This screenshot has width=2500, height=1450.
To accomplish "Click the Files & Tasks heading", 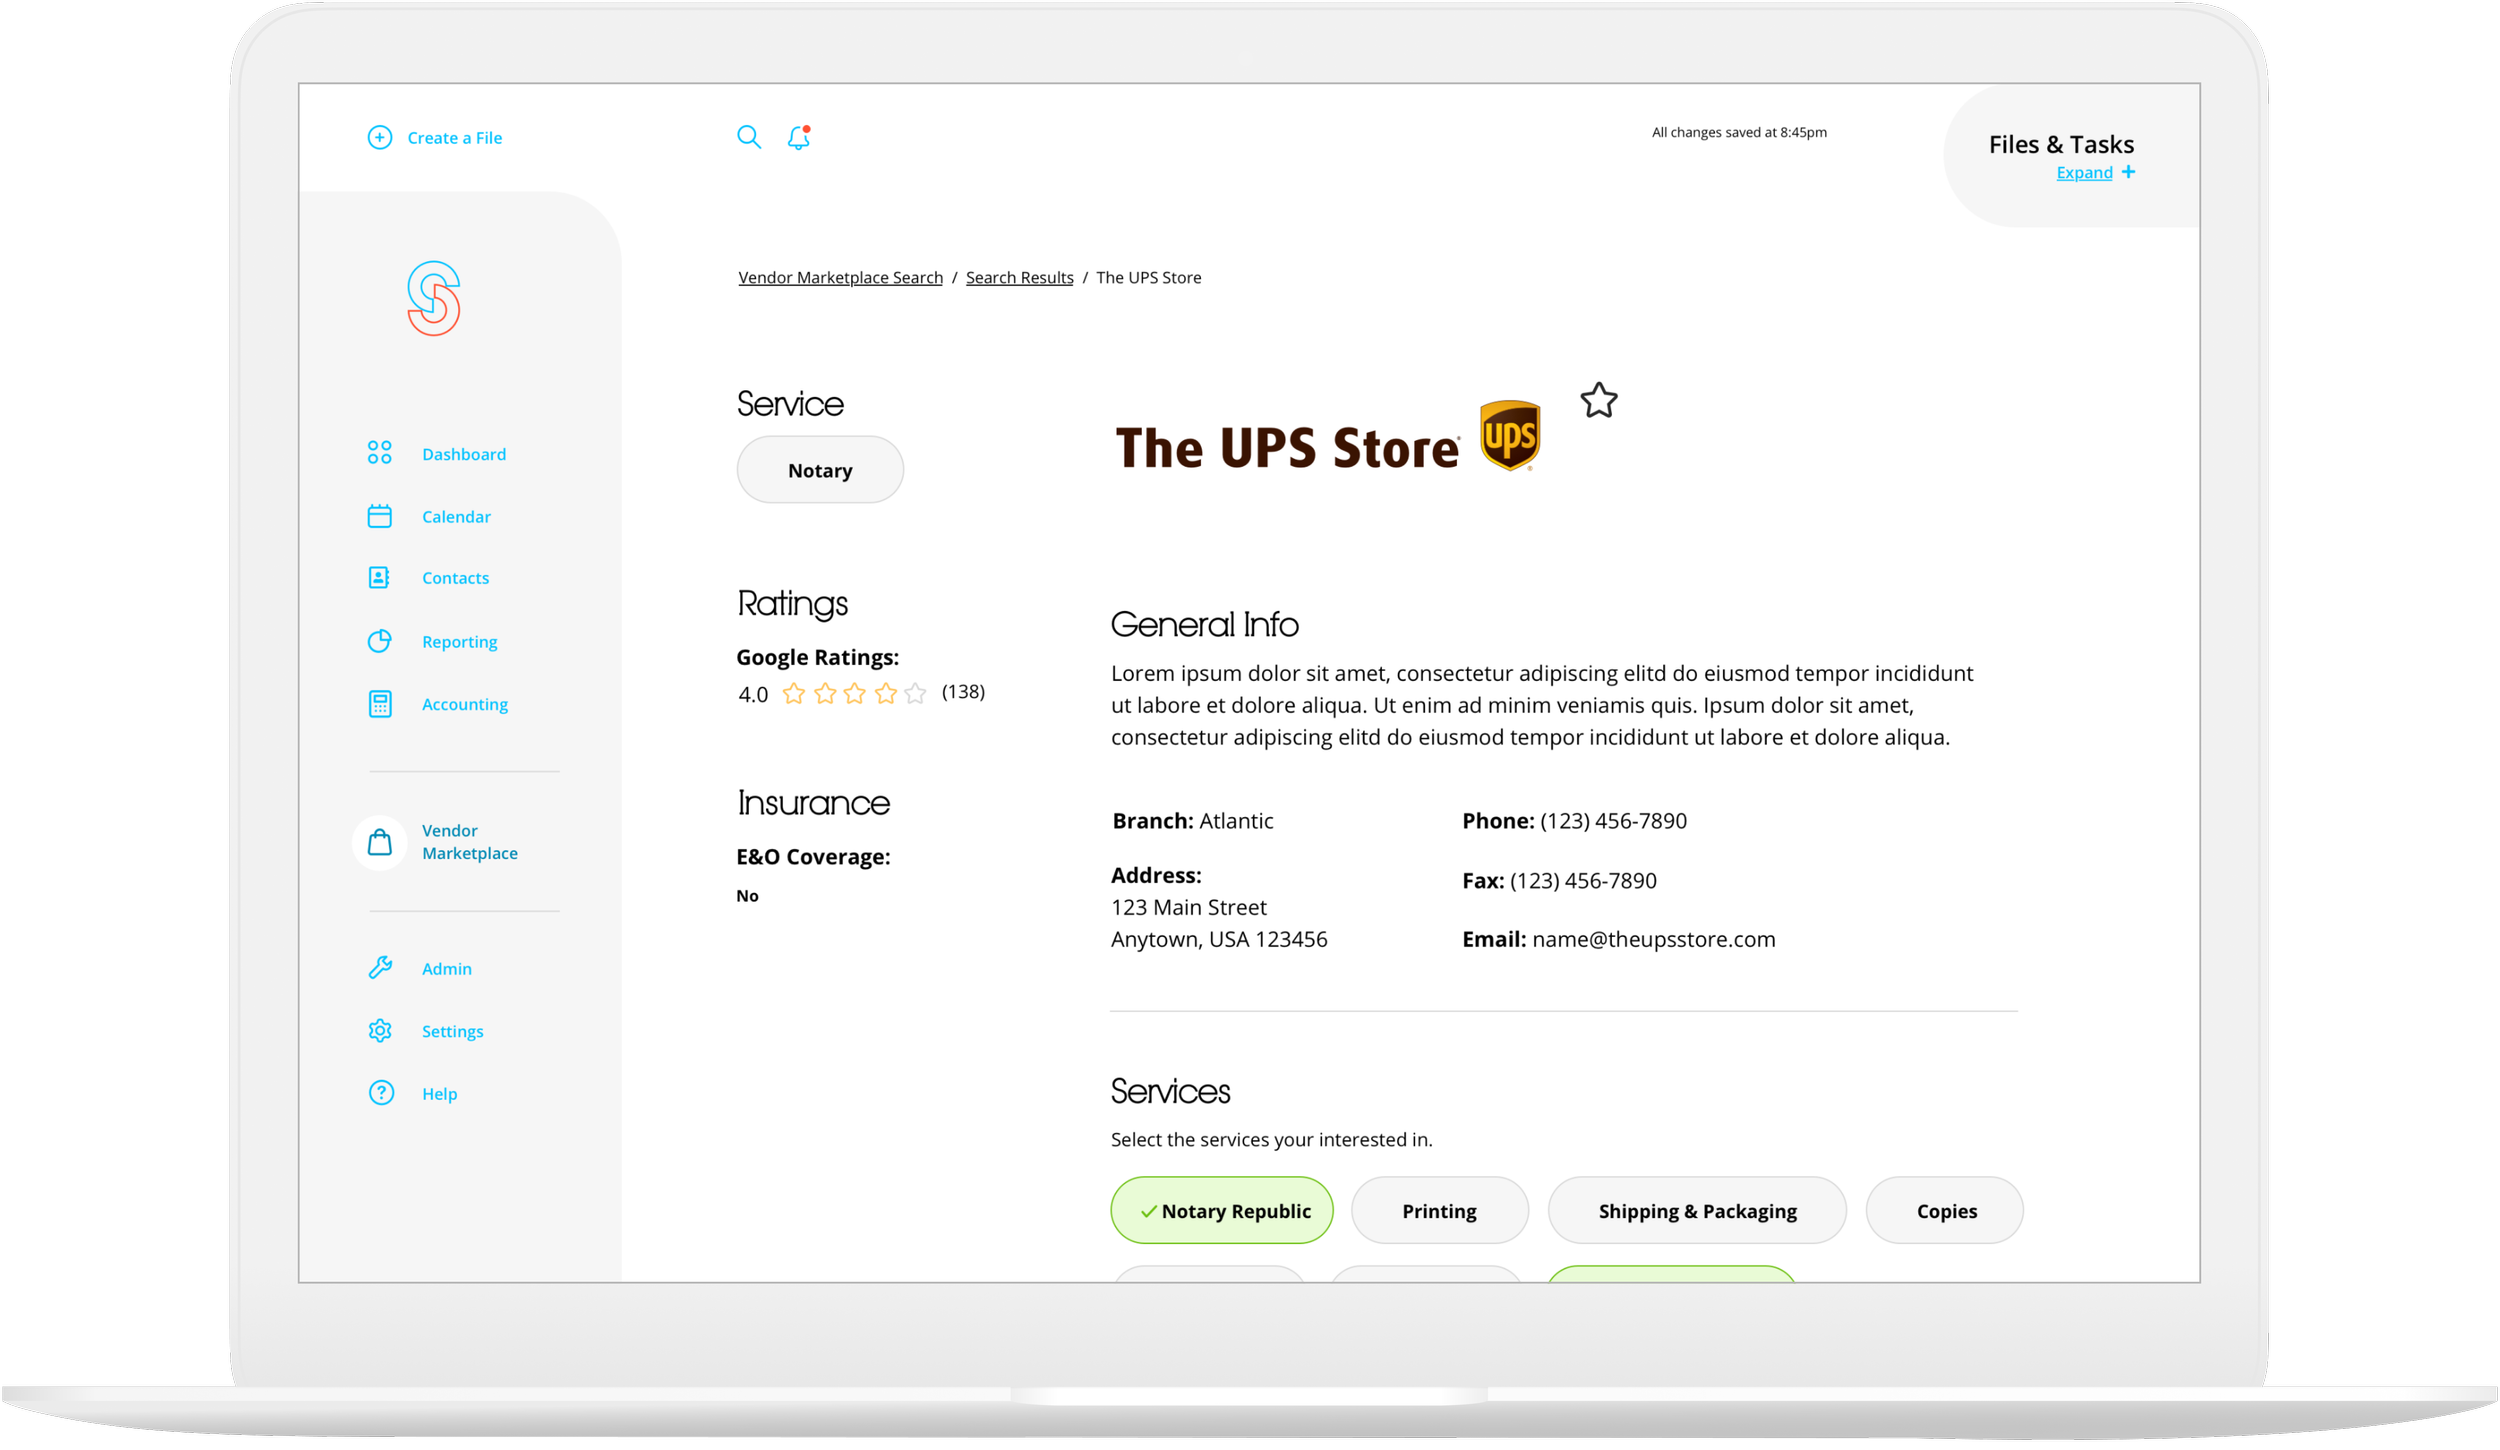I will pyautogui.click(x=2061, y=144).
